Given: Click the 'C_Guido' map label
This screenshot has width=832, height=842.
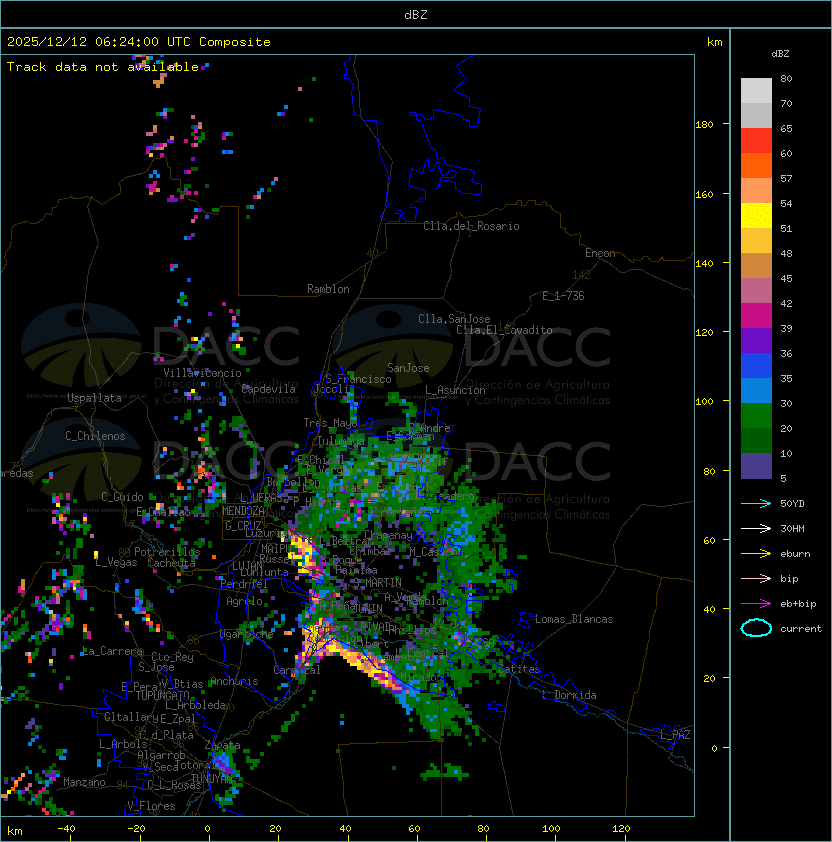Looking at the screenshot, I should (122, 497).
